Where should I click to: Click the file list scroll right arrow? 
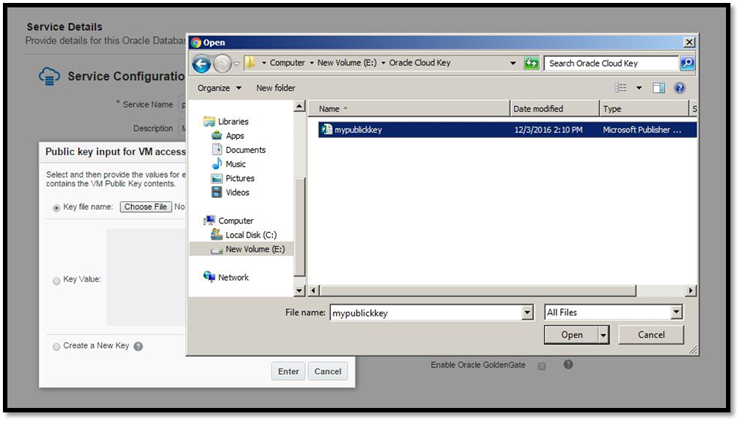(x=690, y=290)
